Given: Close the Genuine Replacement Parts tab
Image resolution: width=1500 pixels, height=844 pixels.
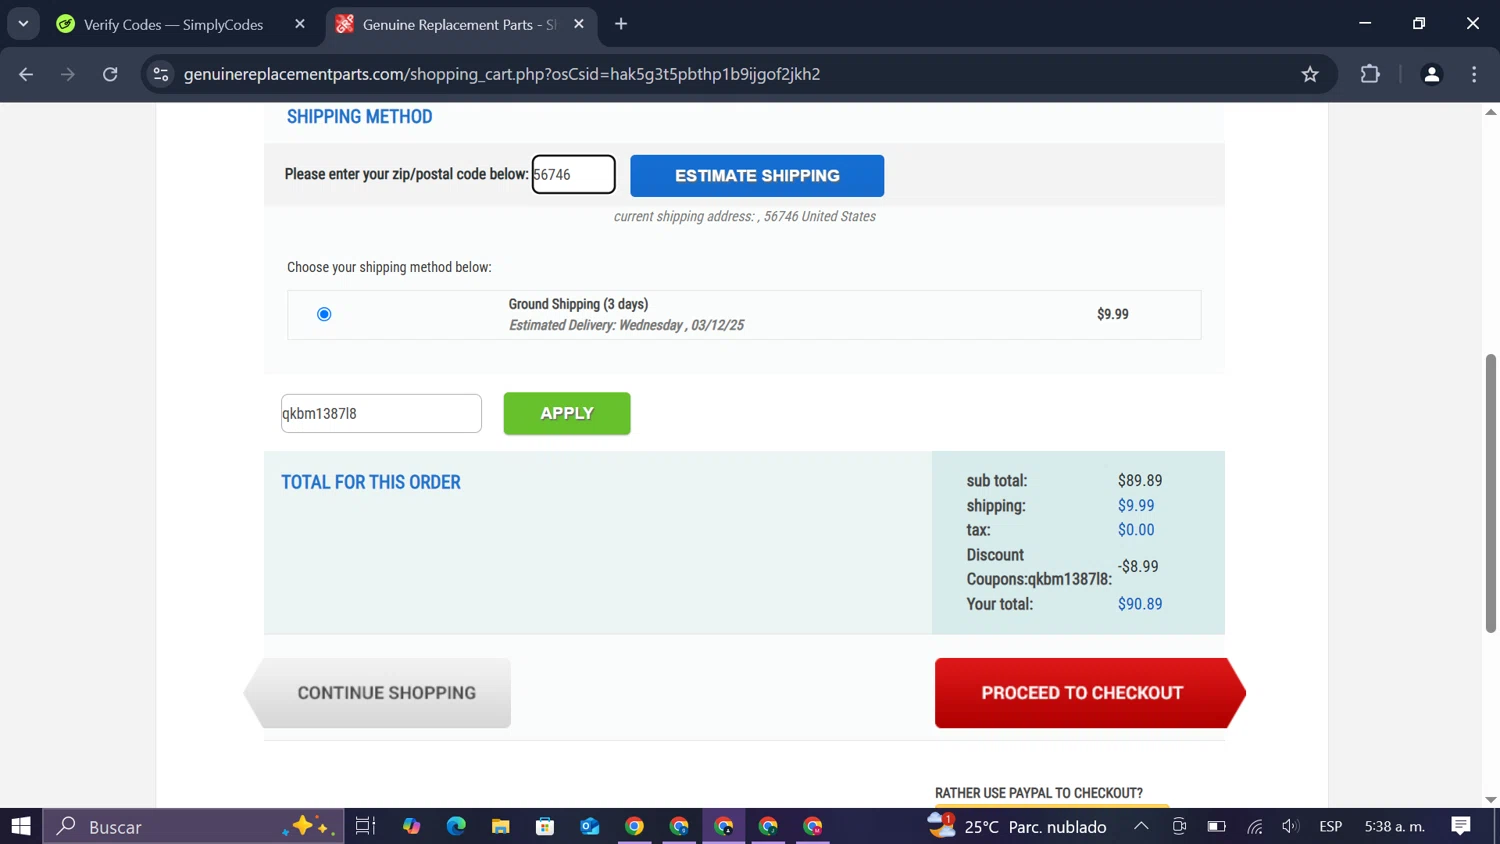Looking at the screenshot, I should point(579,24).
